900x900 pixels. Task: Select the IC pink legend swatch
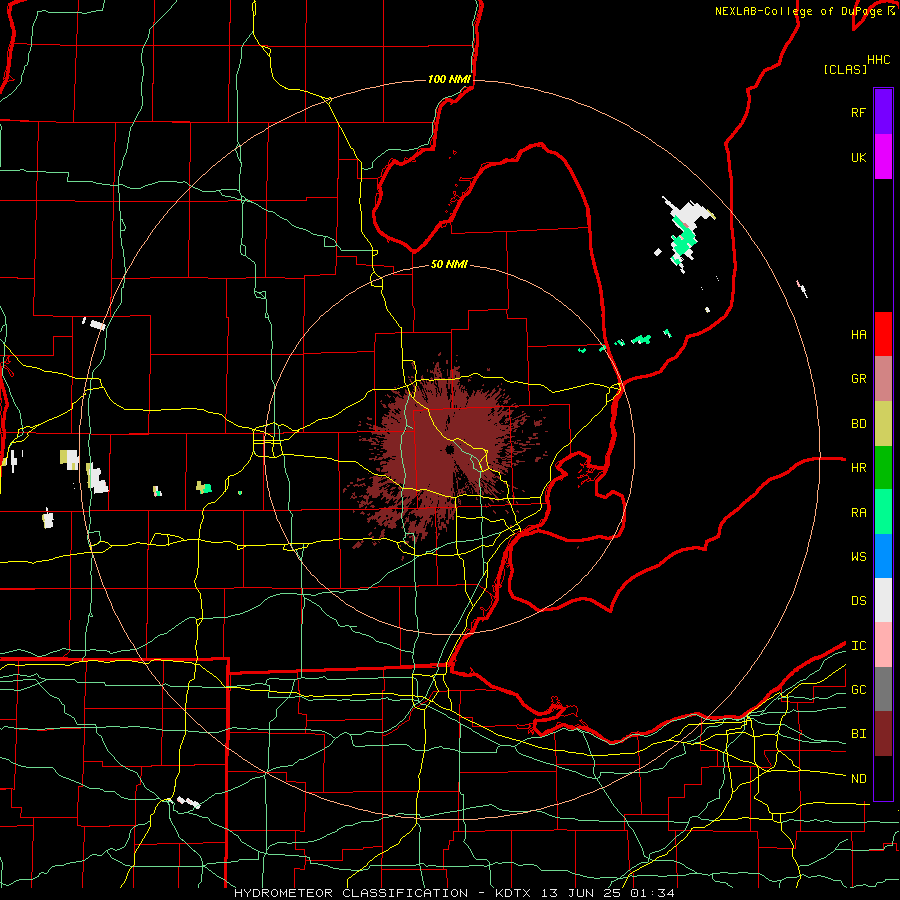coord(883,645)
